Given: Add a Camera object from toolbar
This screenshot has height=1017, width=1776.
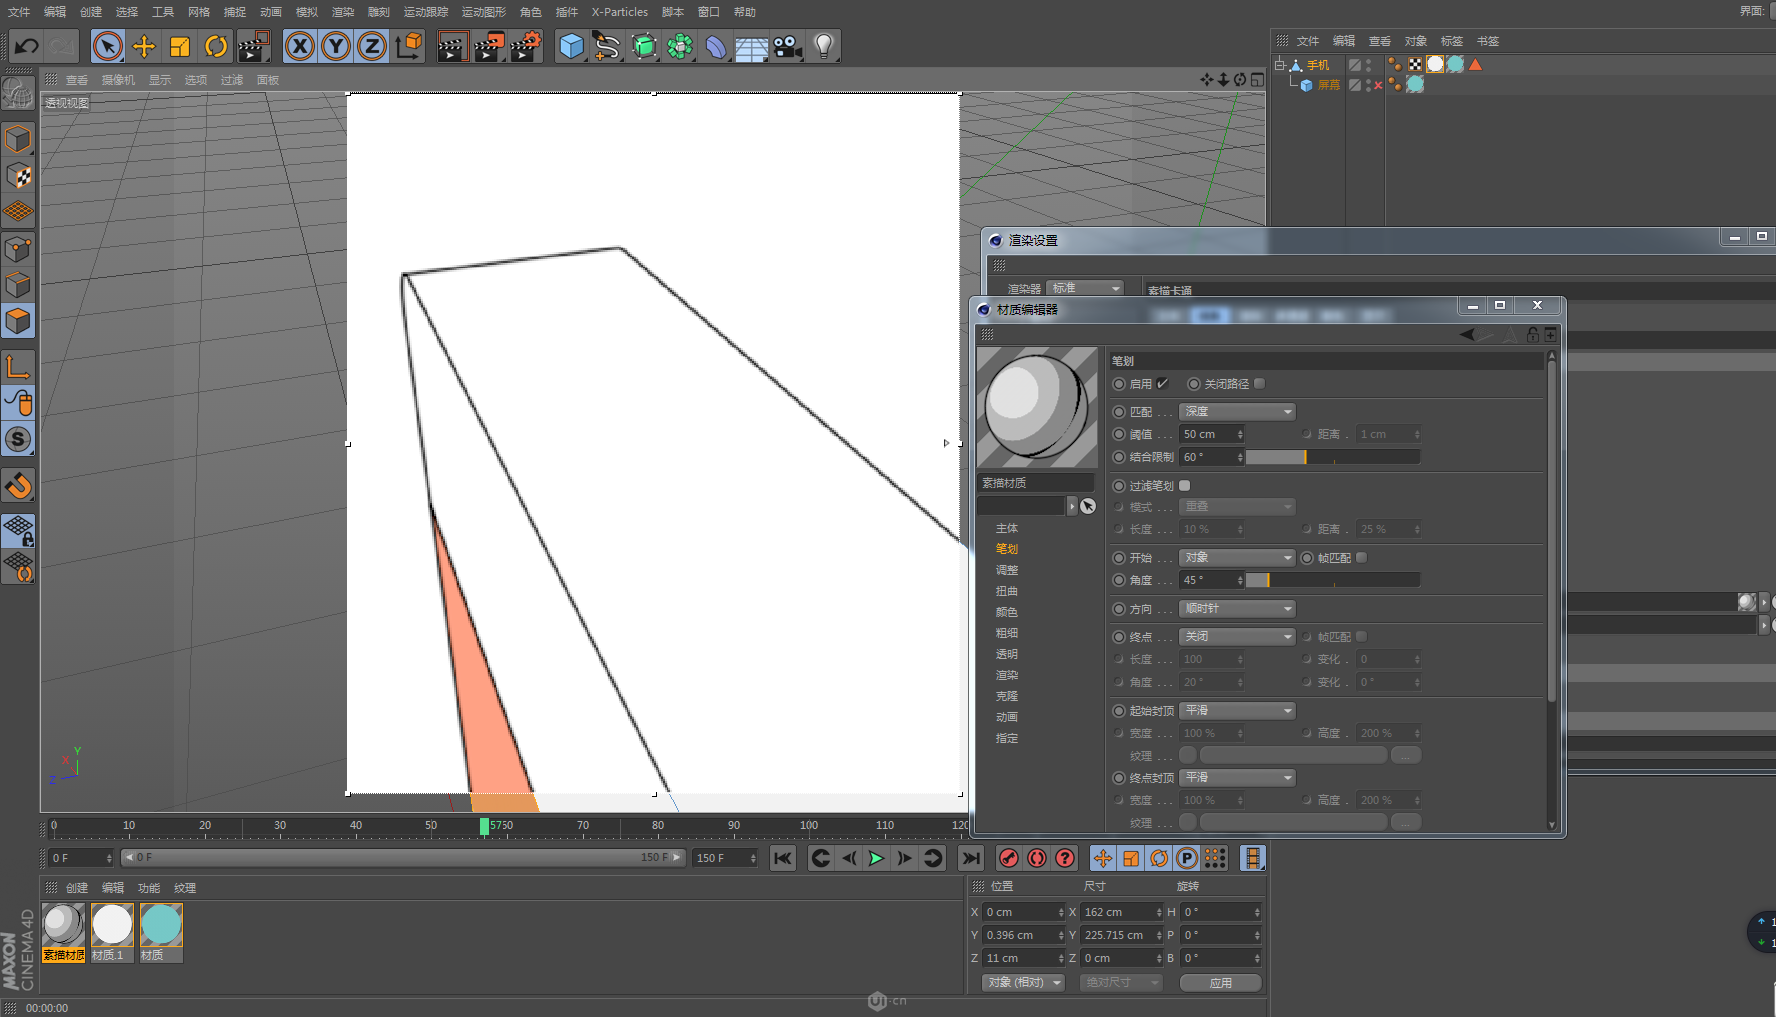Looking at the screenshot, I should pos(788,46).
